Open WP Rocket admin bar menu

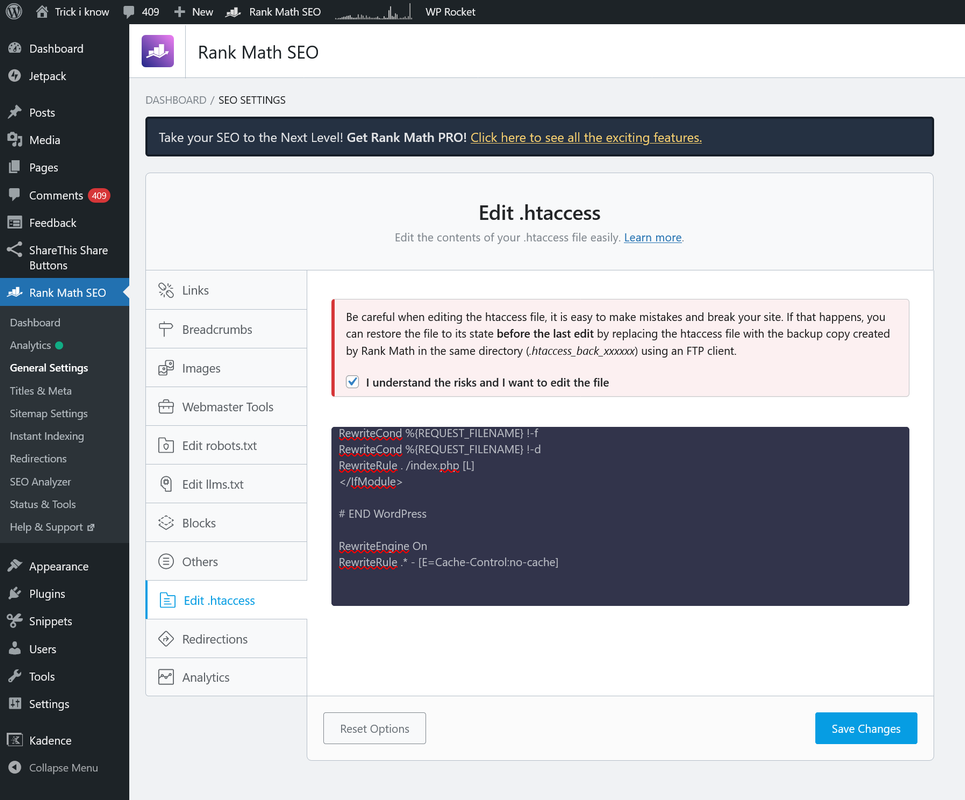coord(450,12)
